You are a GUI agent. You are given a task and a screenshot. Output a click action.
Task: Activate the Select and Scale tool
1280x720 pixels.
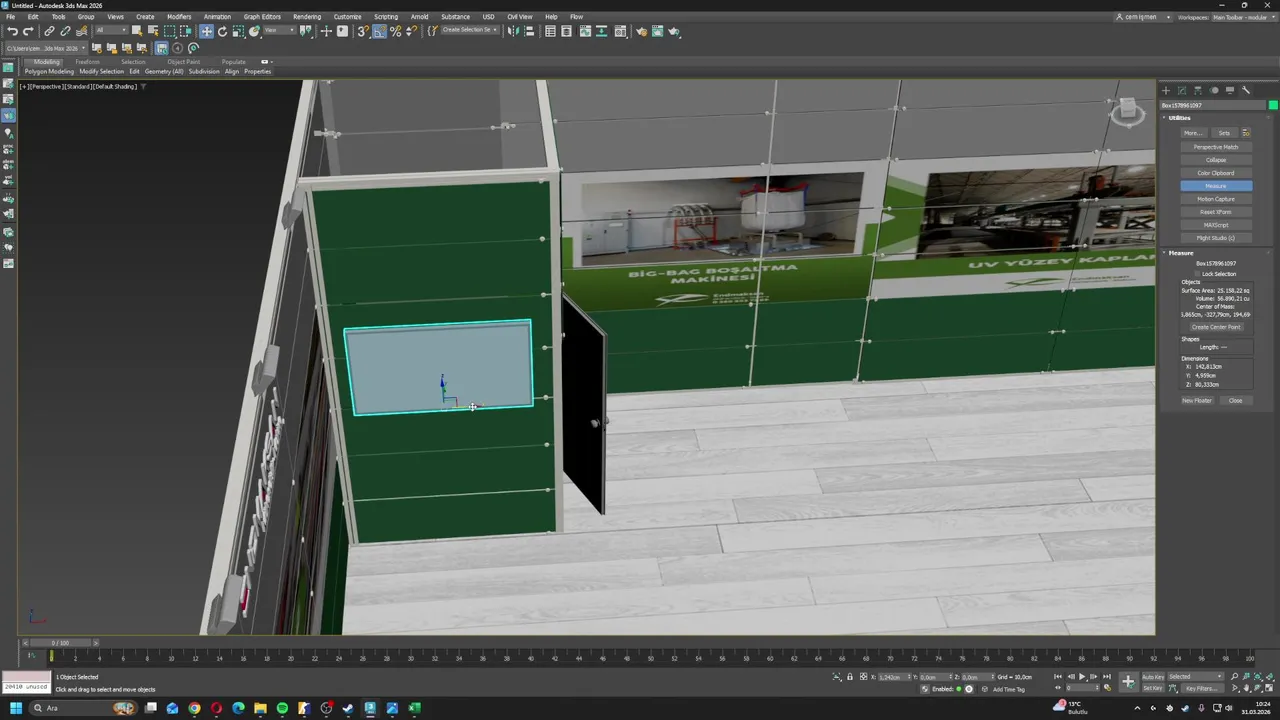click(238, 31)
